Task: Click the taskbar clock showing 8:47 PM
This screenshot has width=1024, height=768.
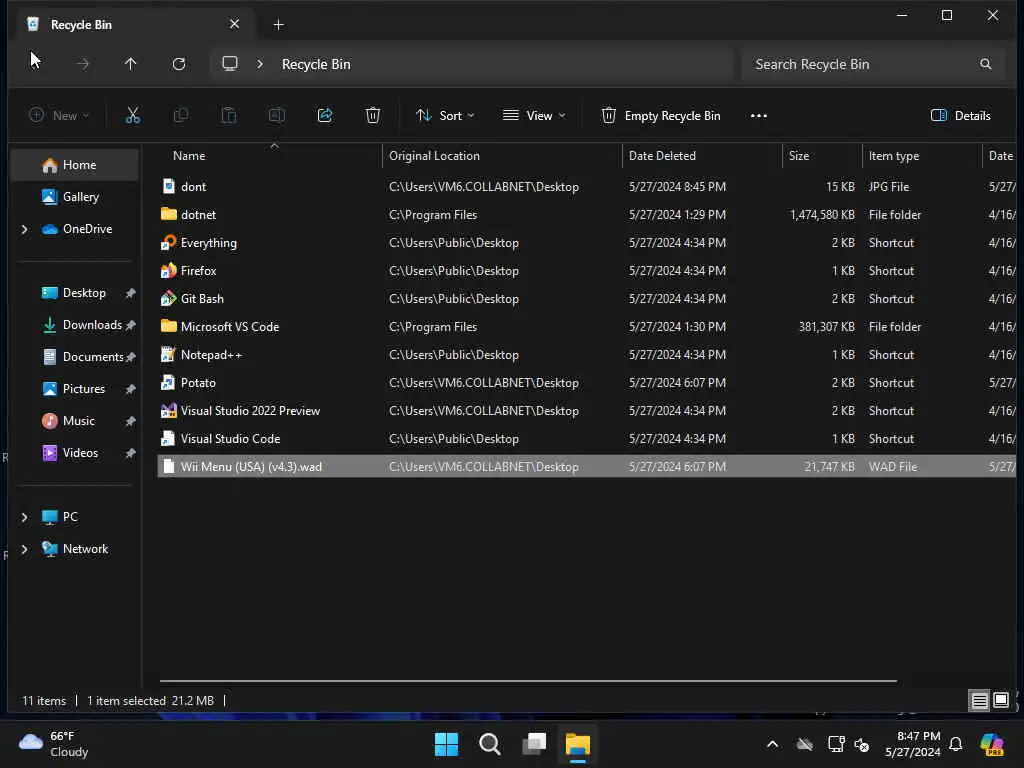Action: [913, 744]
